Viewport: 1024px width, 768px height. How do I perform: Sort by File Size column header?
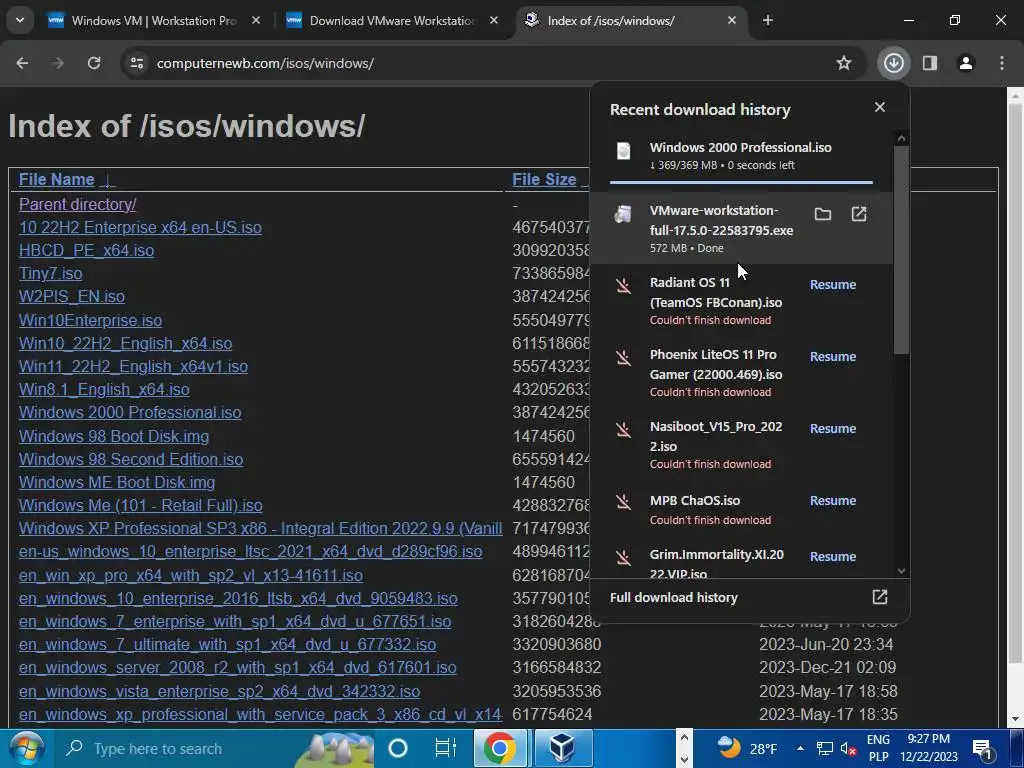pyautogui.click(x=544, y=180)
